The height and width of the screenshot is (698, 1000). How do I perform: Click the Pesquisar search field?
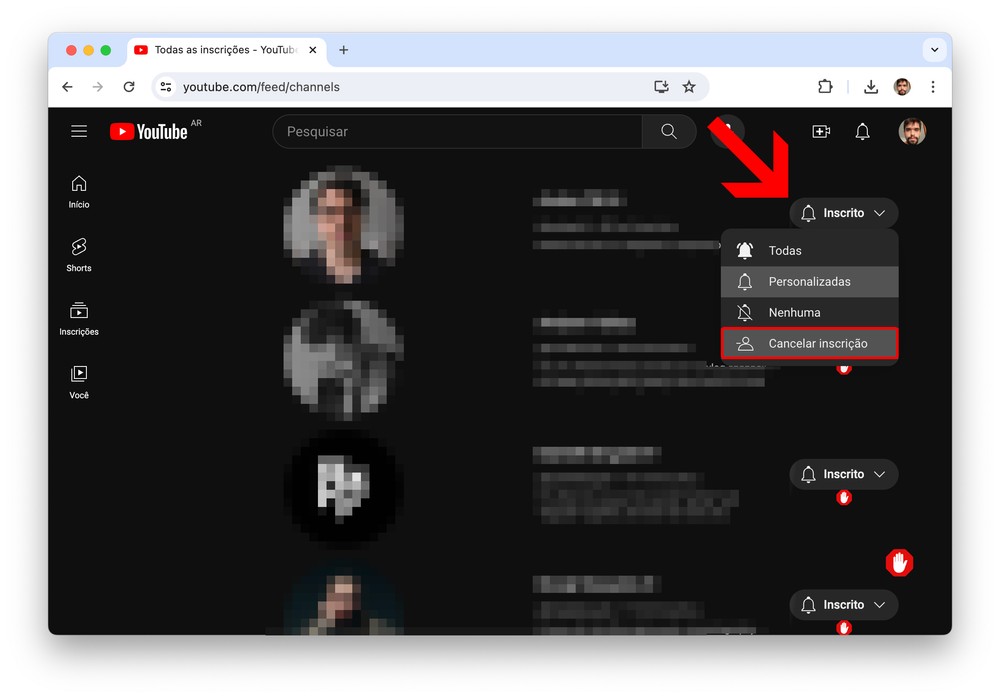[457, 132]
